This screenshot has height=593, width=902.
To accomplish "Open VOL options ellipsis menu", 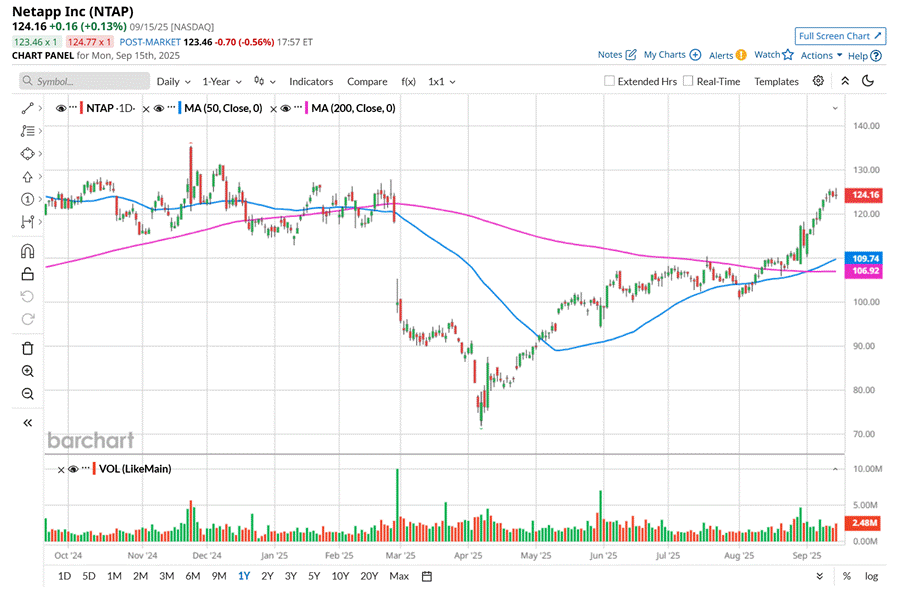I will tap(85, 468).
